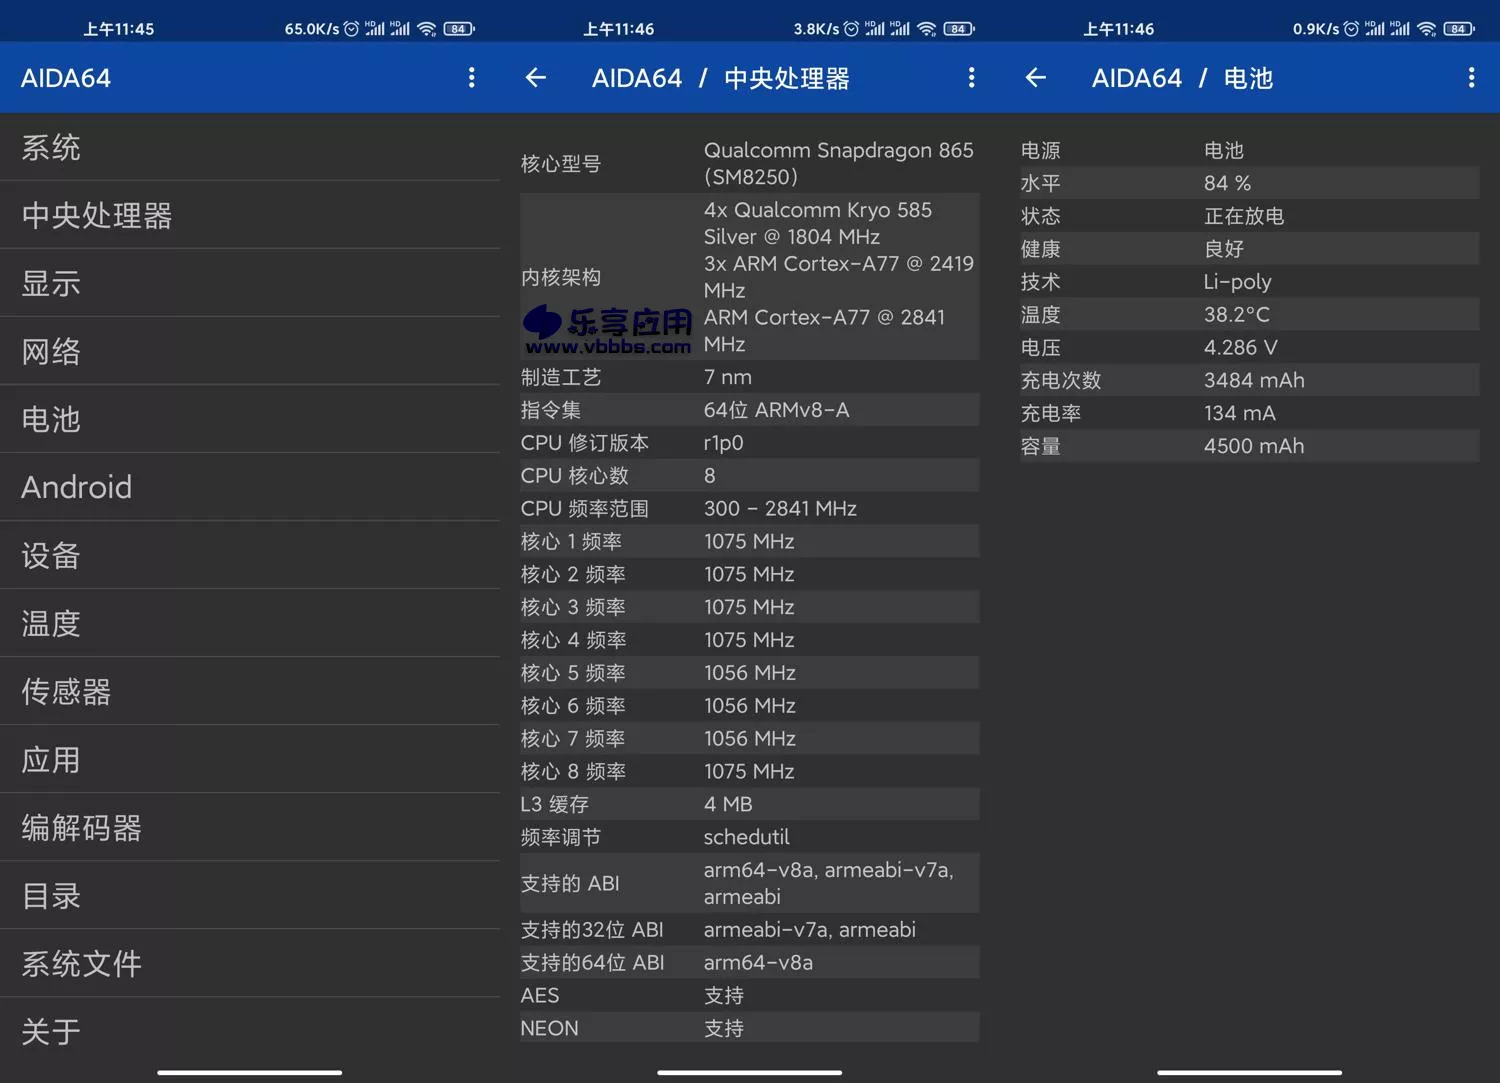Viewport: 1500px width, 1083px height.
Task: Tap the back arrow on 中央处理器 page
Action: (x=536, y=78)
